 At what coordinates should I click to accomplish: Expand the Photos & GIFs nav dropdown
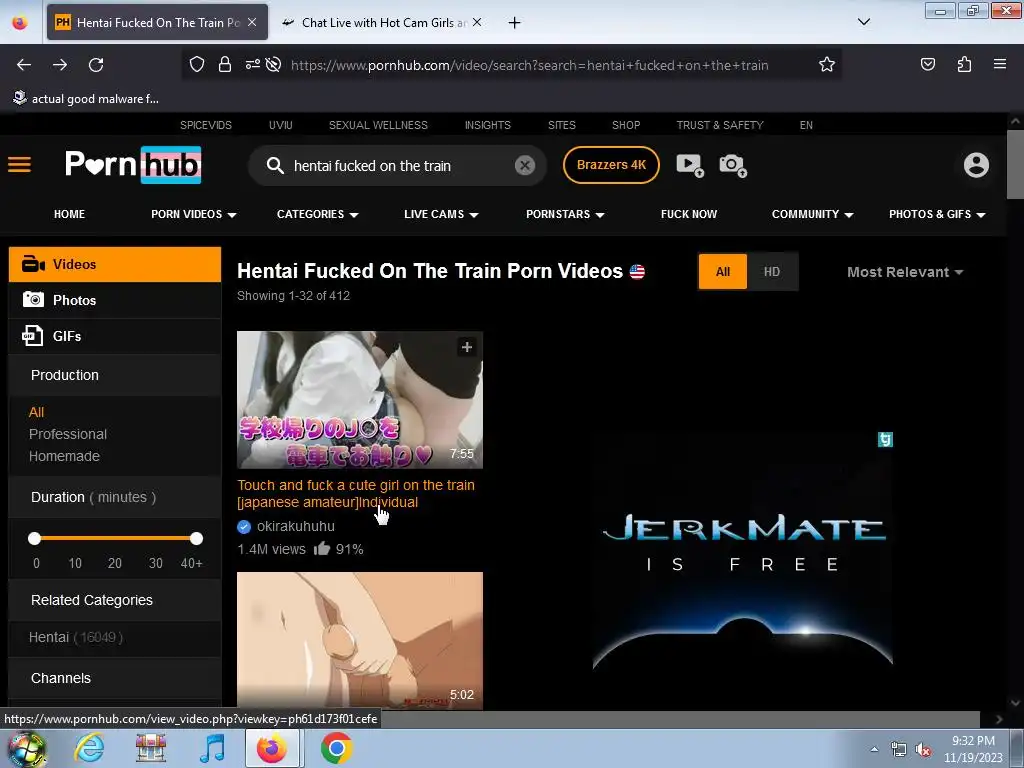tap(937, 214)
